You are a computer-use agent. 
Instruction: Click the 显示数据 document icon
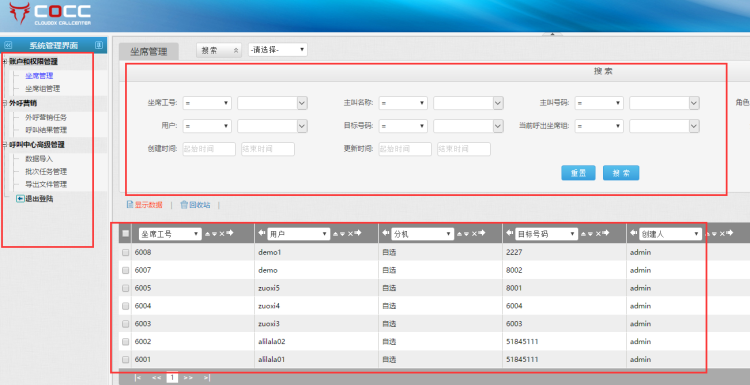[130, 205]
